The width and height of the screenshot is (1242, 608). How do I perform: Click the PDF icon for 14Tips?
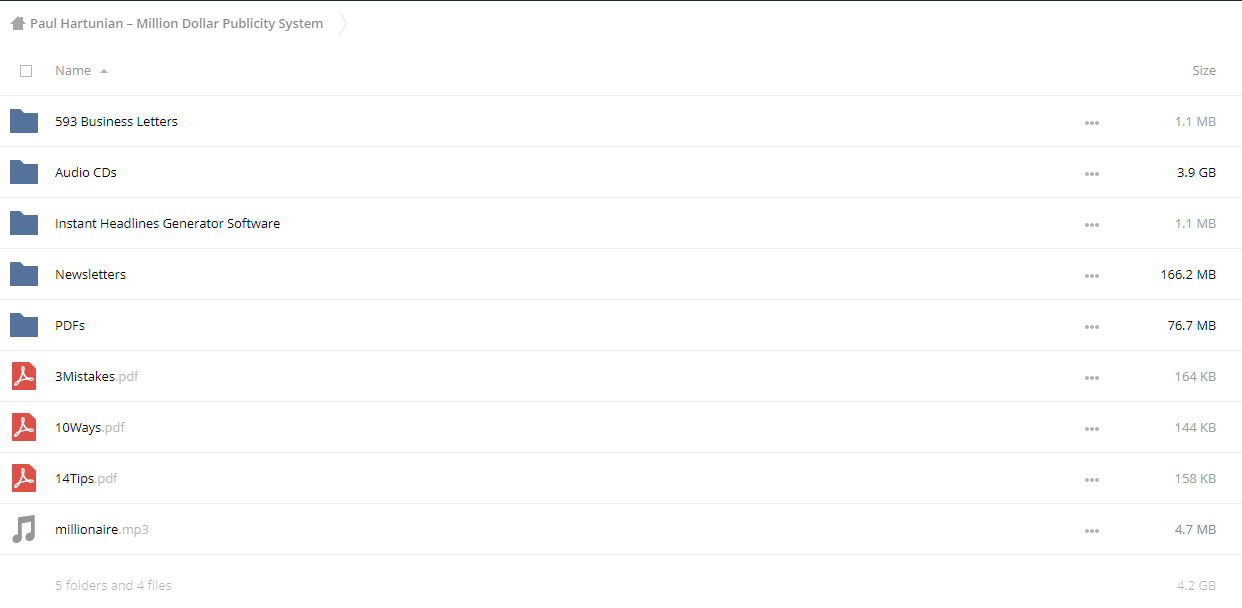[x=24, y=478]
